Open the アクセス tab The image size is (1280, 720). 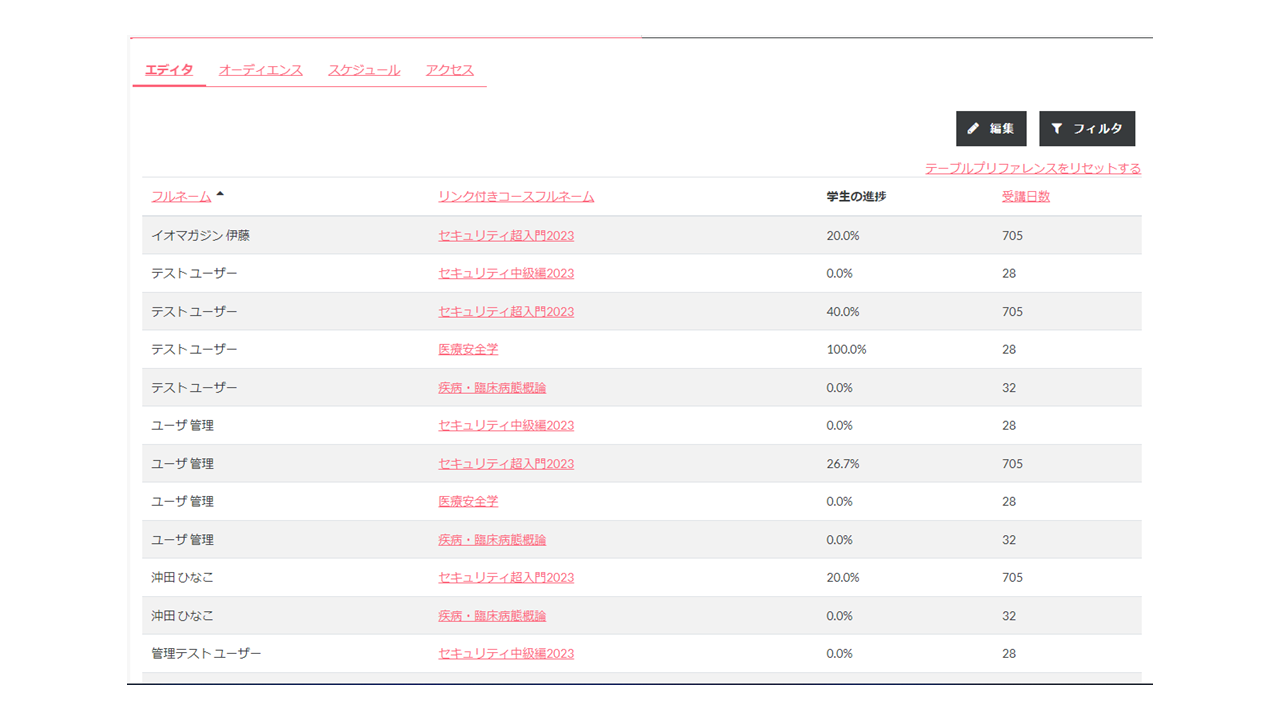[450, 70]
